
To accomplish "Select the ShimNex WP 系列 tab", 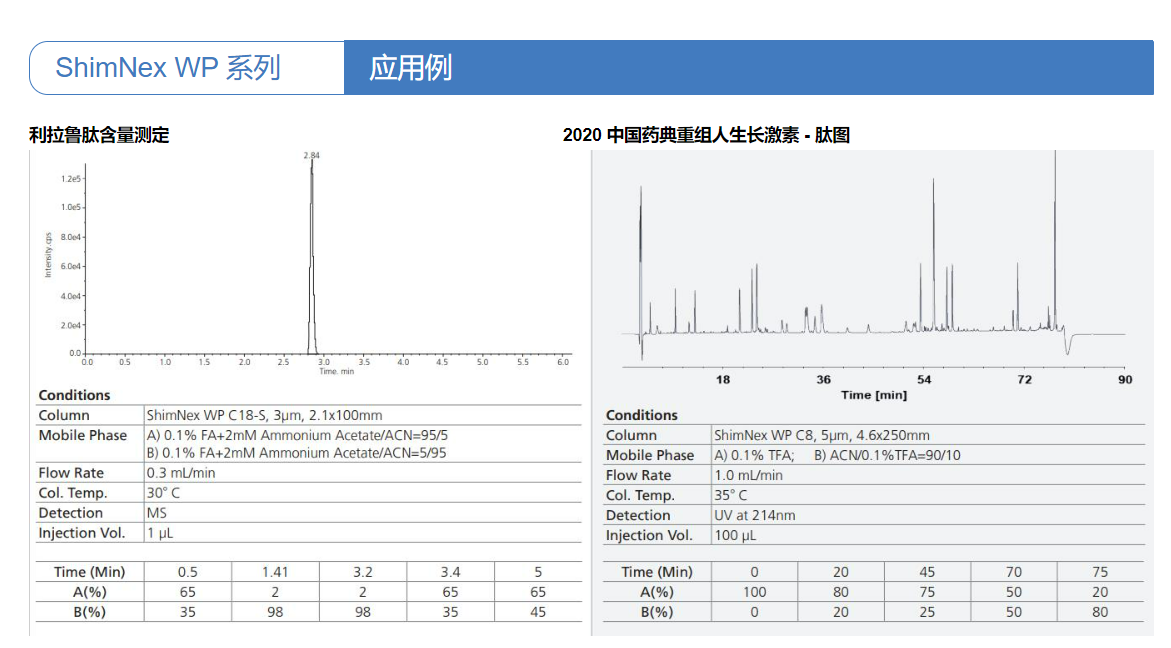I will pos(168,68).
